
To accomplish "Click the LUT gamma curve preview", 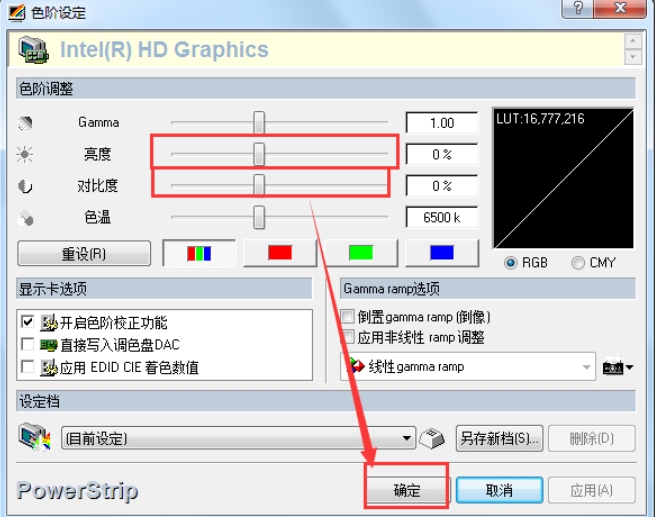I will [564, 178].
